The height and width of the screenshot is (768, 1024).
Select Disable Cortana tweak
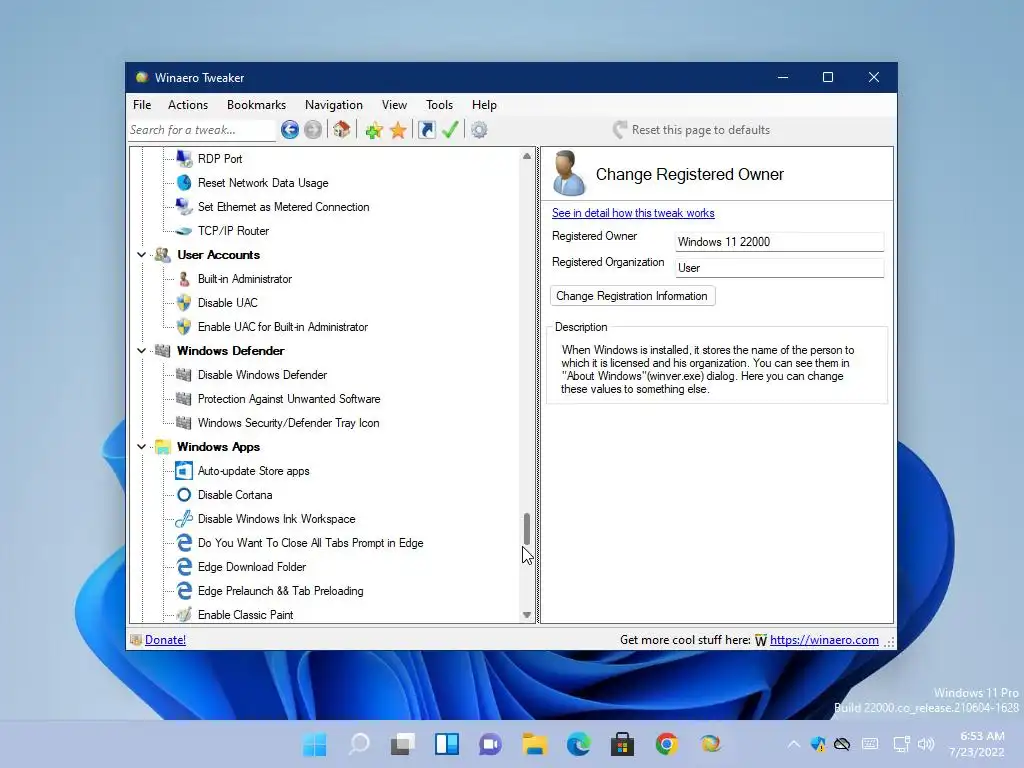coord(234,495)
